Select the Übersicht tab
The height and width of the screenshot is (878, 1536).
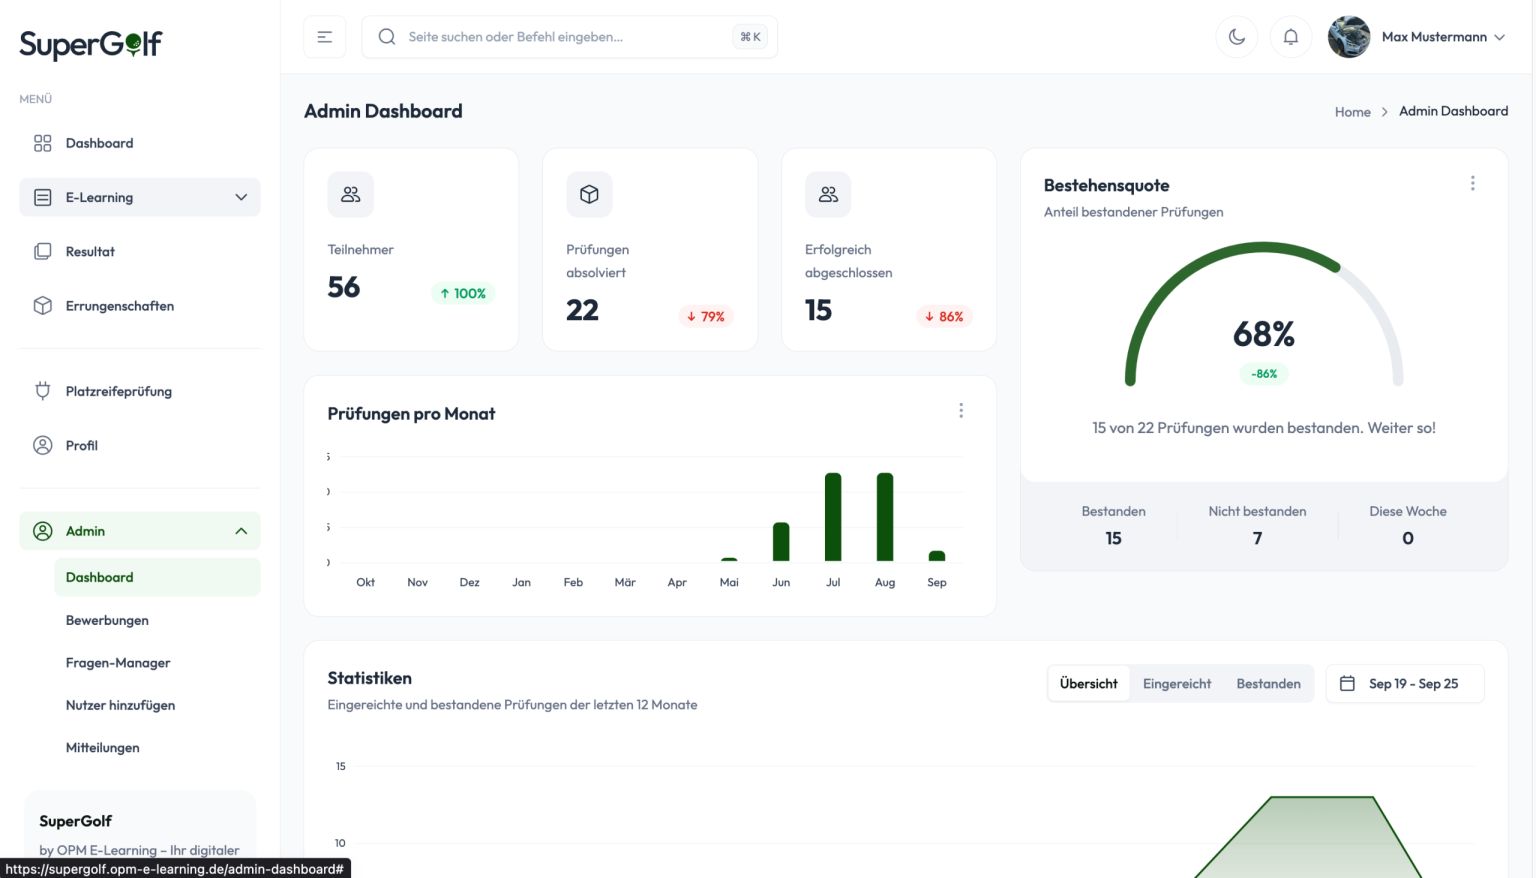pos(1089,684)
